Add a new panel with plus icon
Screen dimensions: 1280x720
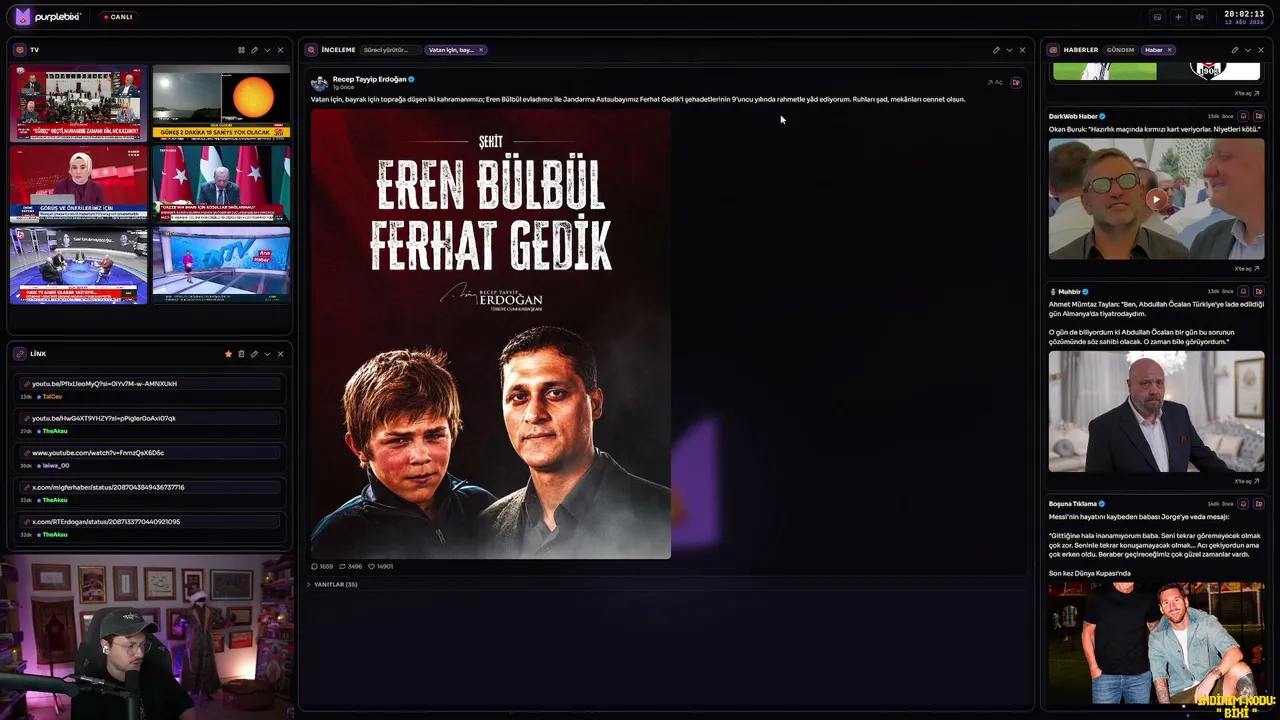coord(1178,17)
